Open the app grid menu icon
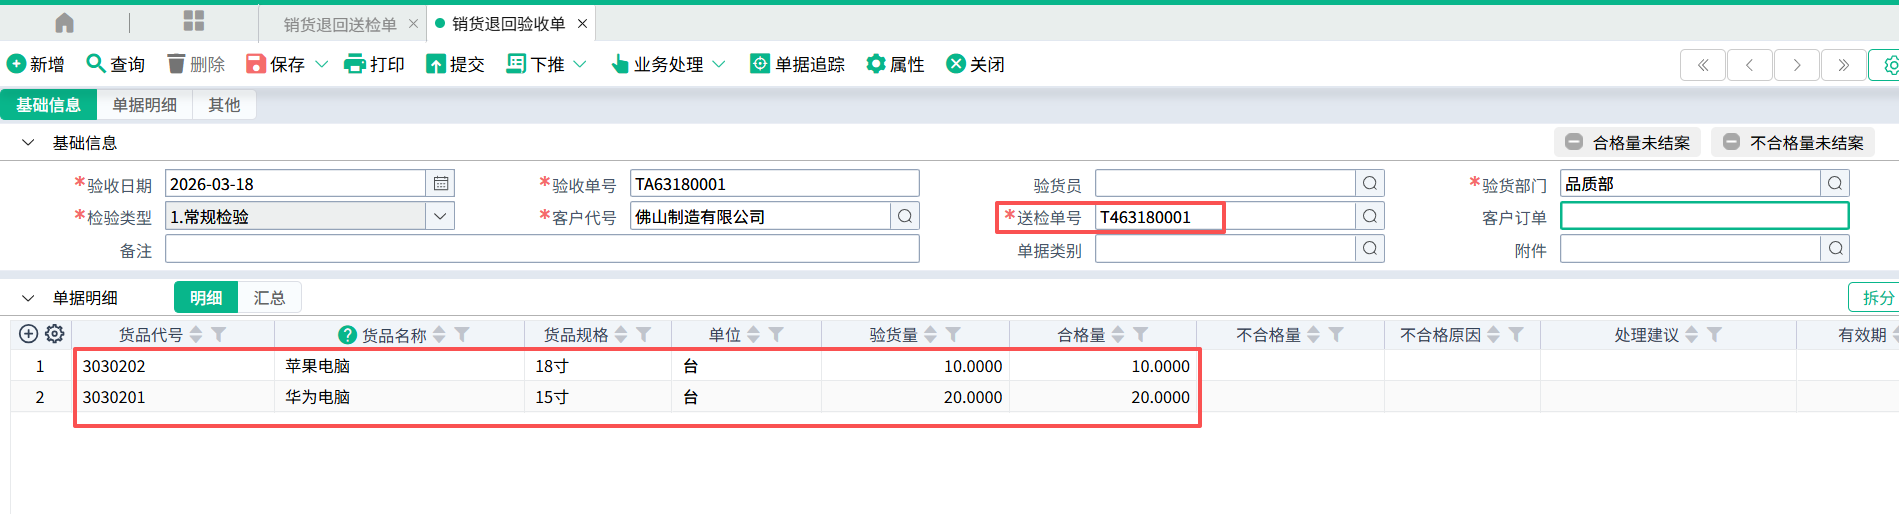Screen dimensions: 1899x514 [194, 21]
